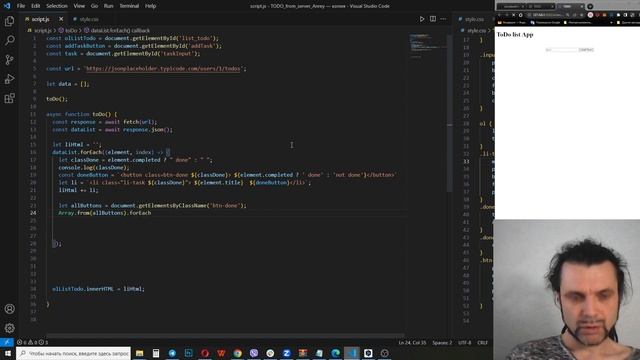The image size is (640, 360).
Task: Click the Windows taskbar search box
Action: (73, 353)
